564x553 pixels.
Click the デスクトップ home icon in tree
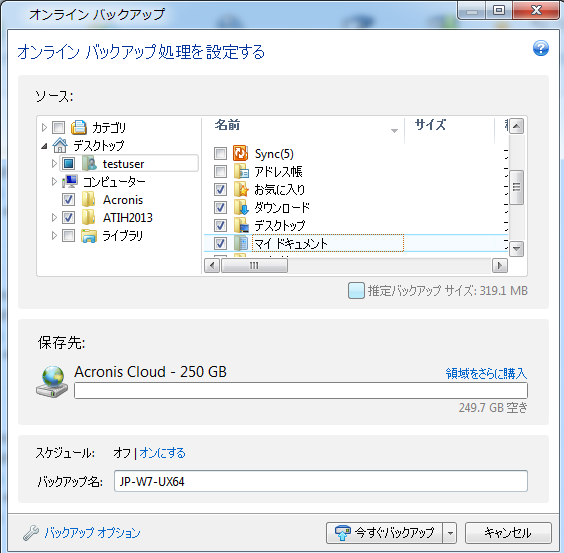60,145
